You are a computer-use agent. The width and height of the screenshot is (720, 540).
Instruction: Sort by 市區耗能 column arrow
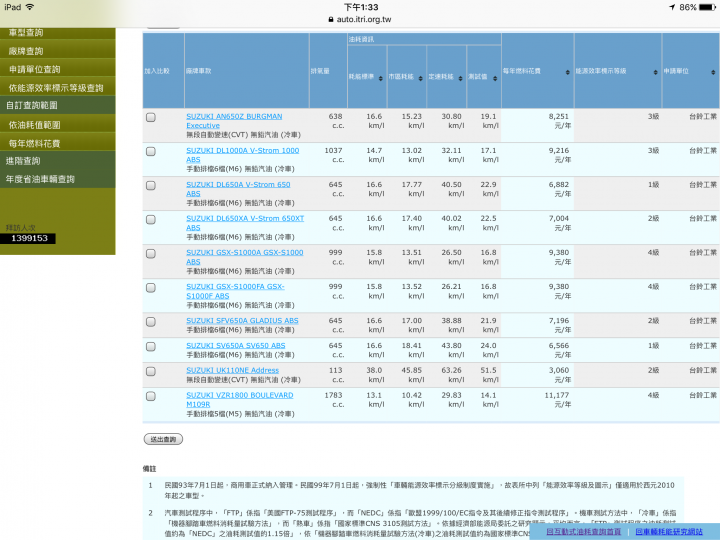coord(420,79)
